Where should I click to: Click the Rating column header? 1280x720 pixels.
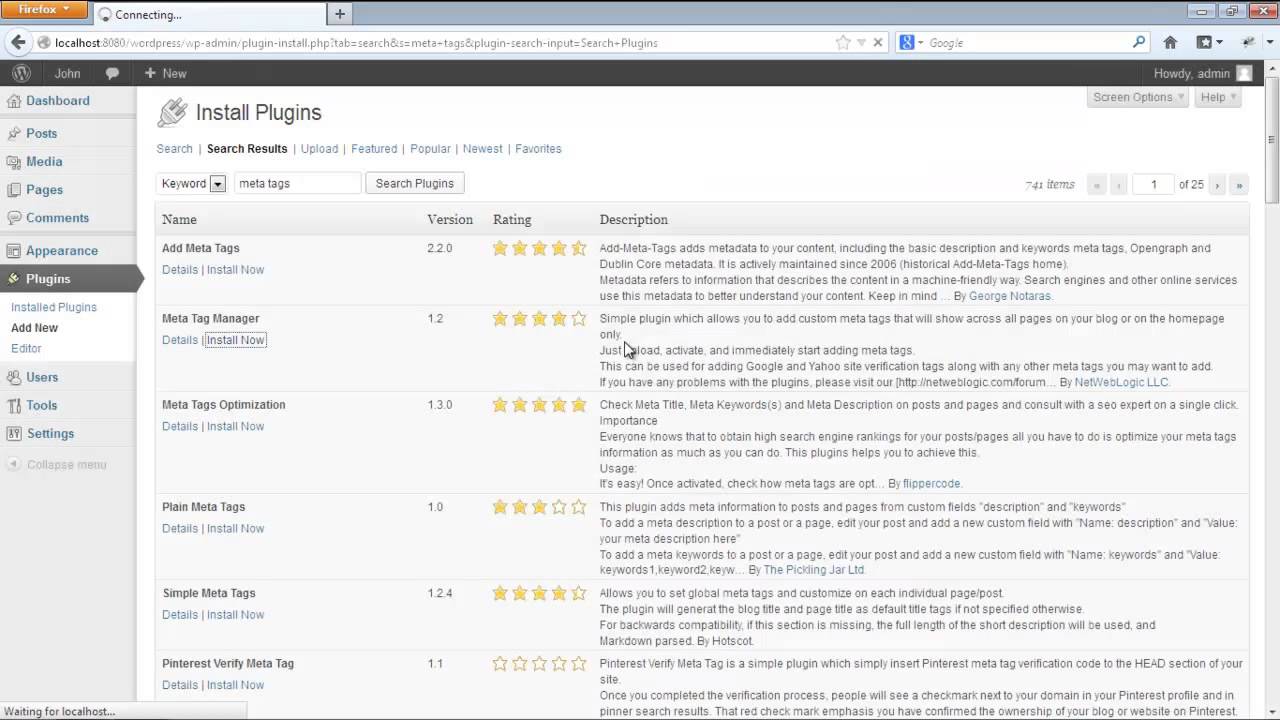(512, 220)
